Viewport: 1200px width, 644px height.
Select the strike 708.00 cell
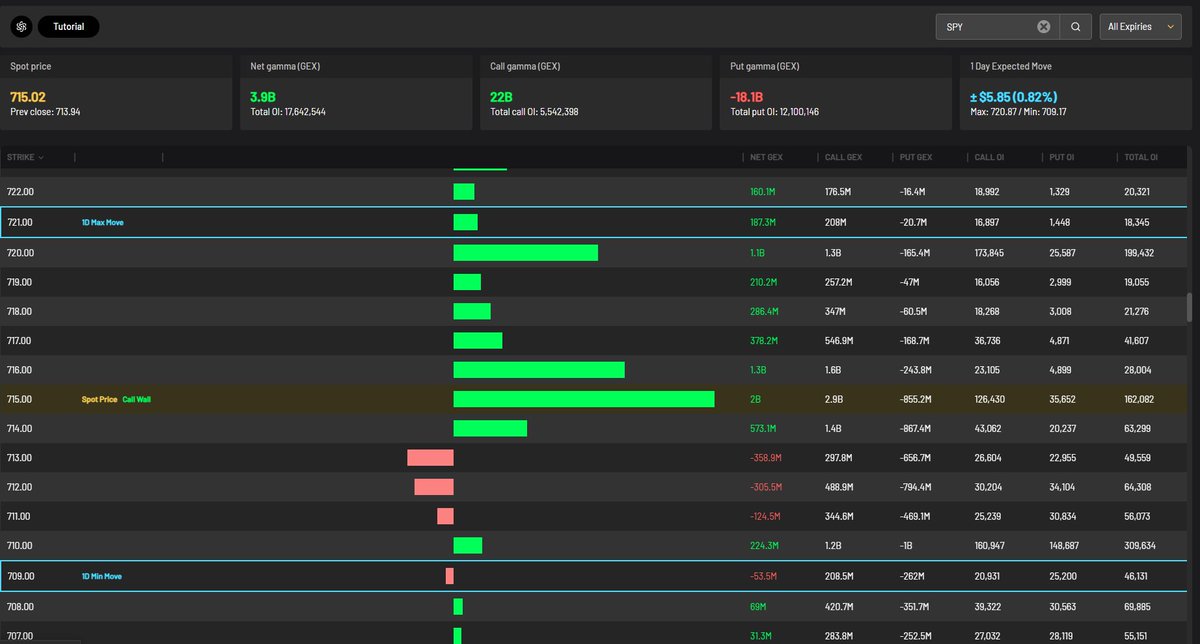tap(20, 606)
